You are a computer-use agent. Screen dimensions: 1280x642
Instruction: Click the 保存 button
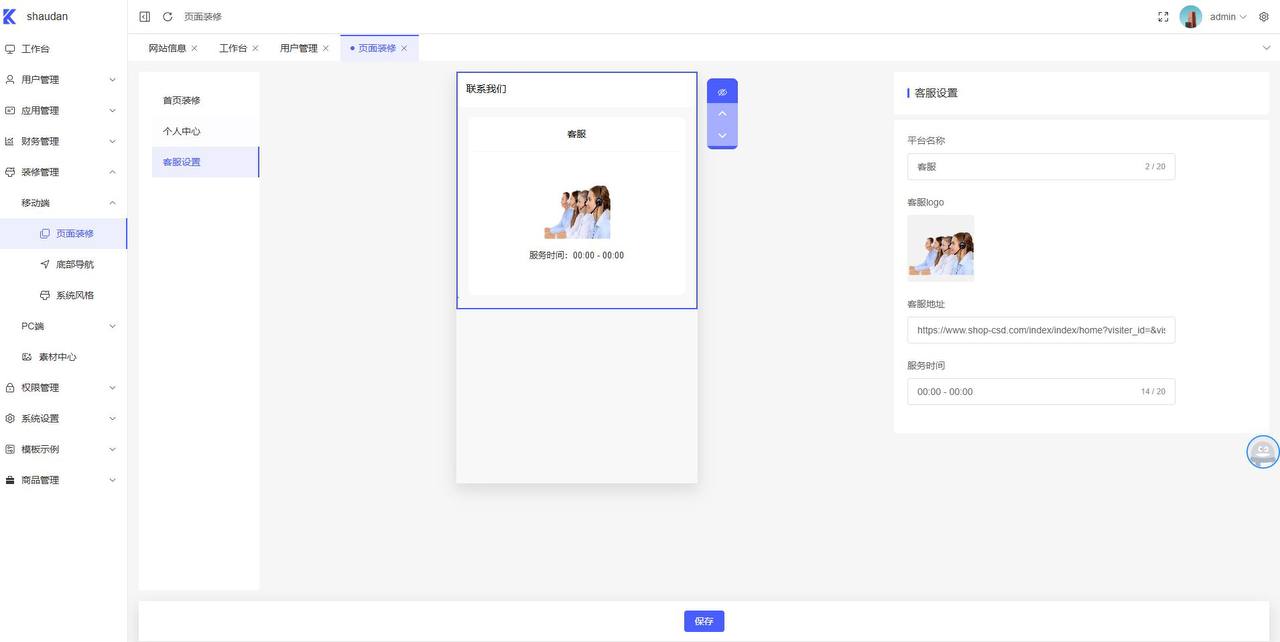click(x=704, y=621)
